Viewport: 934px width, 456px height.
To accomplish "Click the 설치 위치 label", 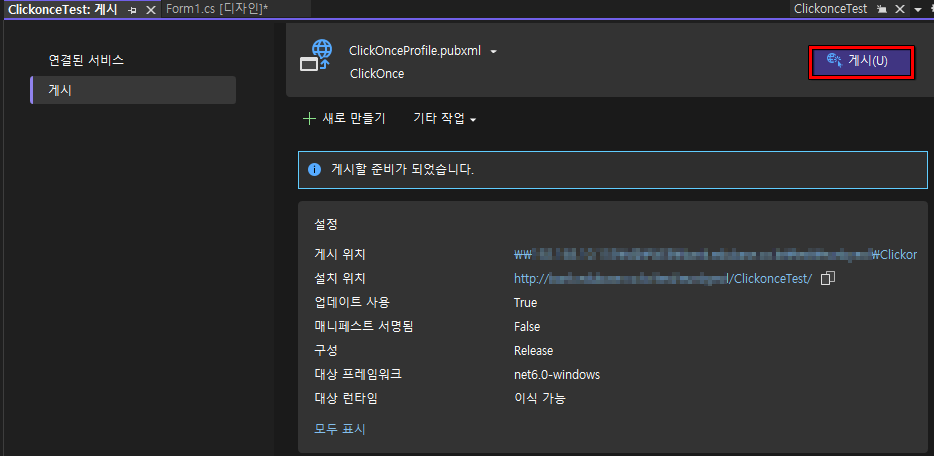I will [340, 279].
